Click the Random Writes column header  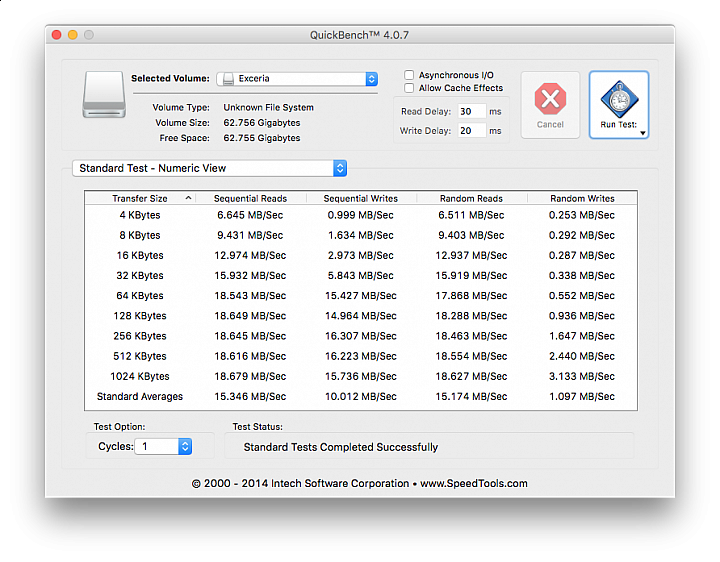point(582,198)
